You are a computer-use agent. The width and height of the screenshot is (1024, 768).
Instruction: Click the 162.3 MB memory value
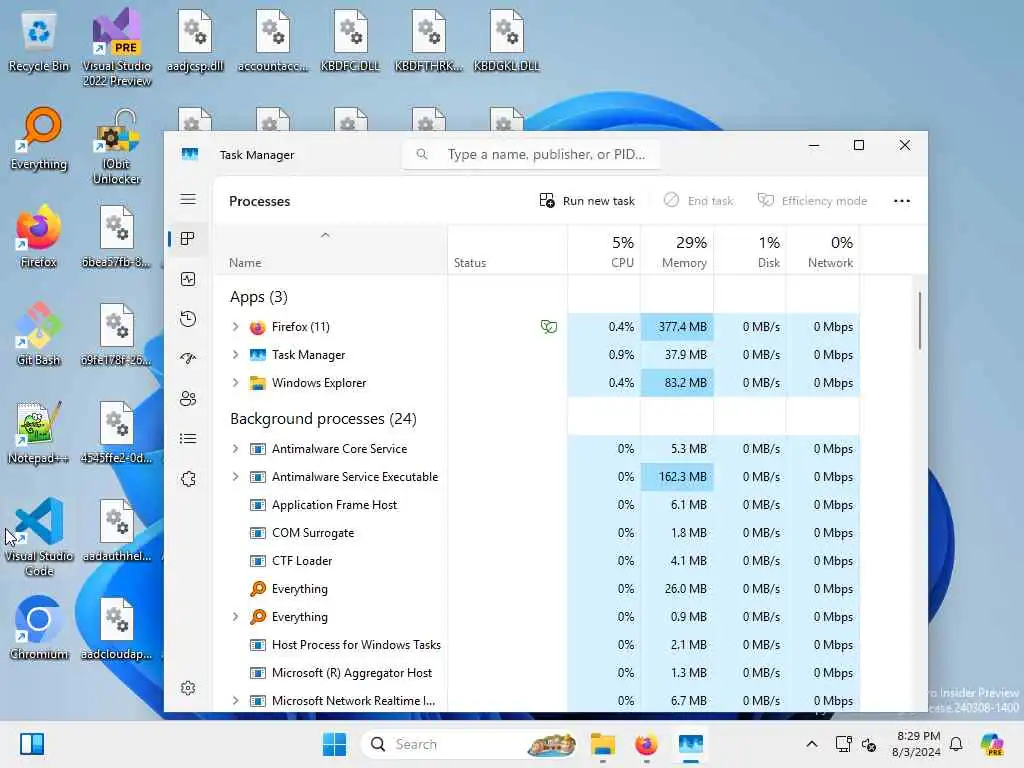677,477
